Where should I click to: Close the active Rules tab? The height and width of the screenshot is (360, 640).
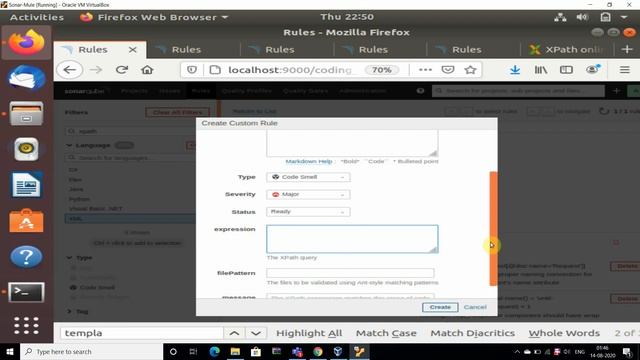[133, 50]
